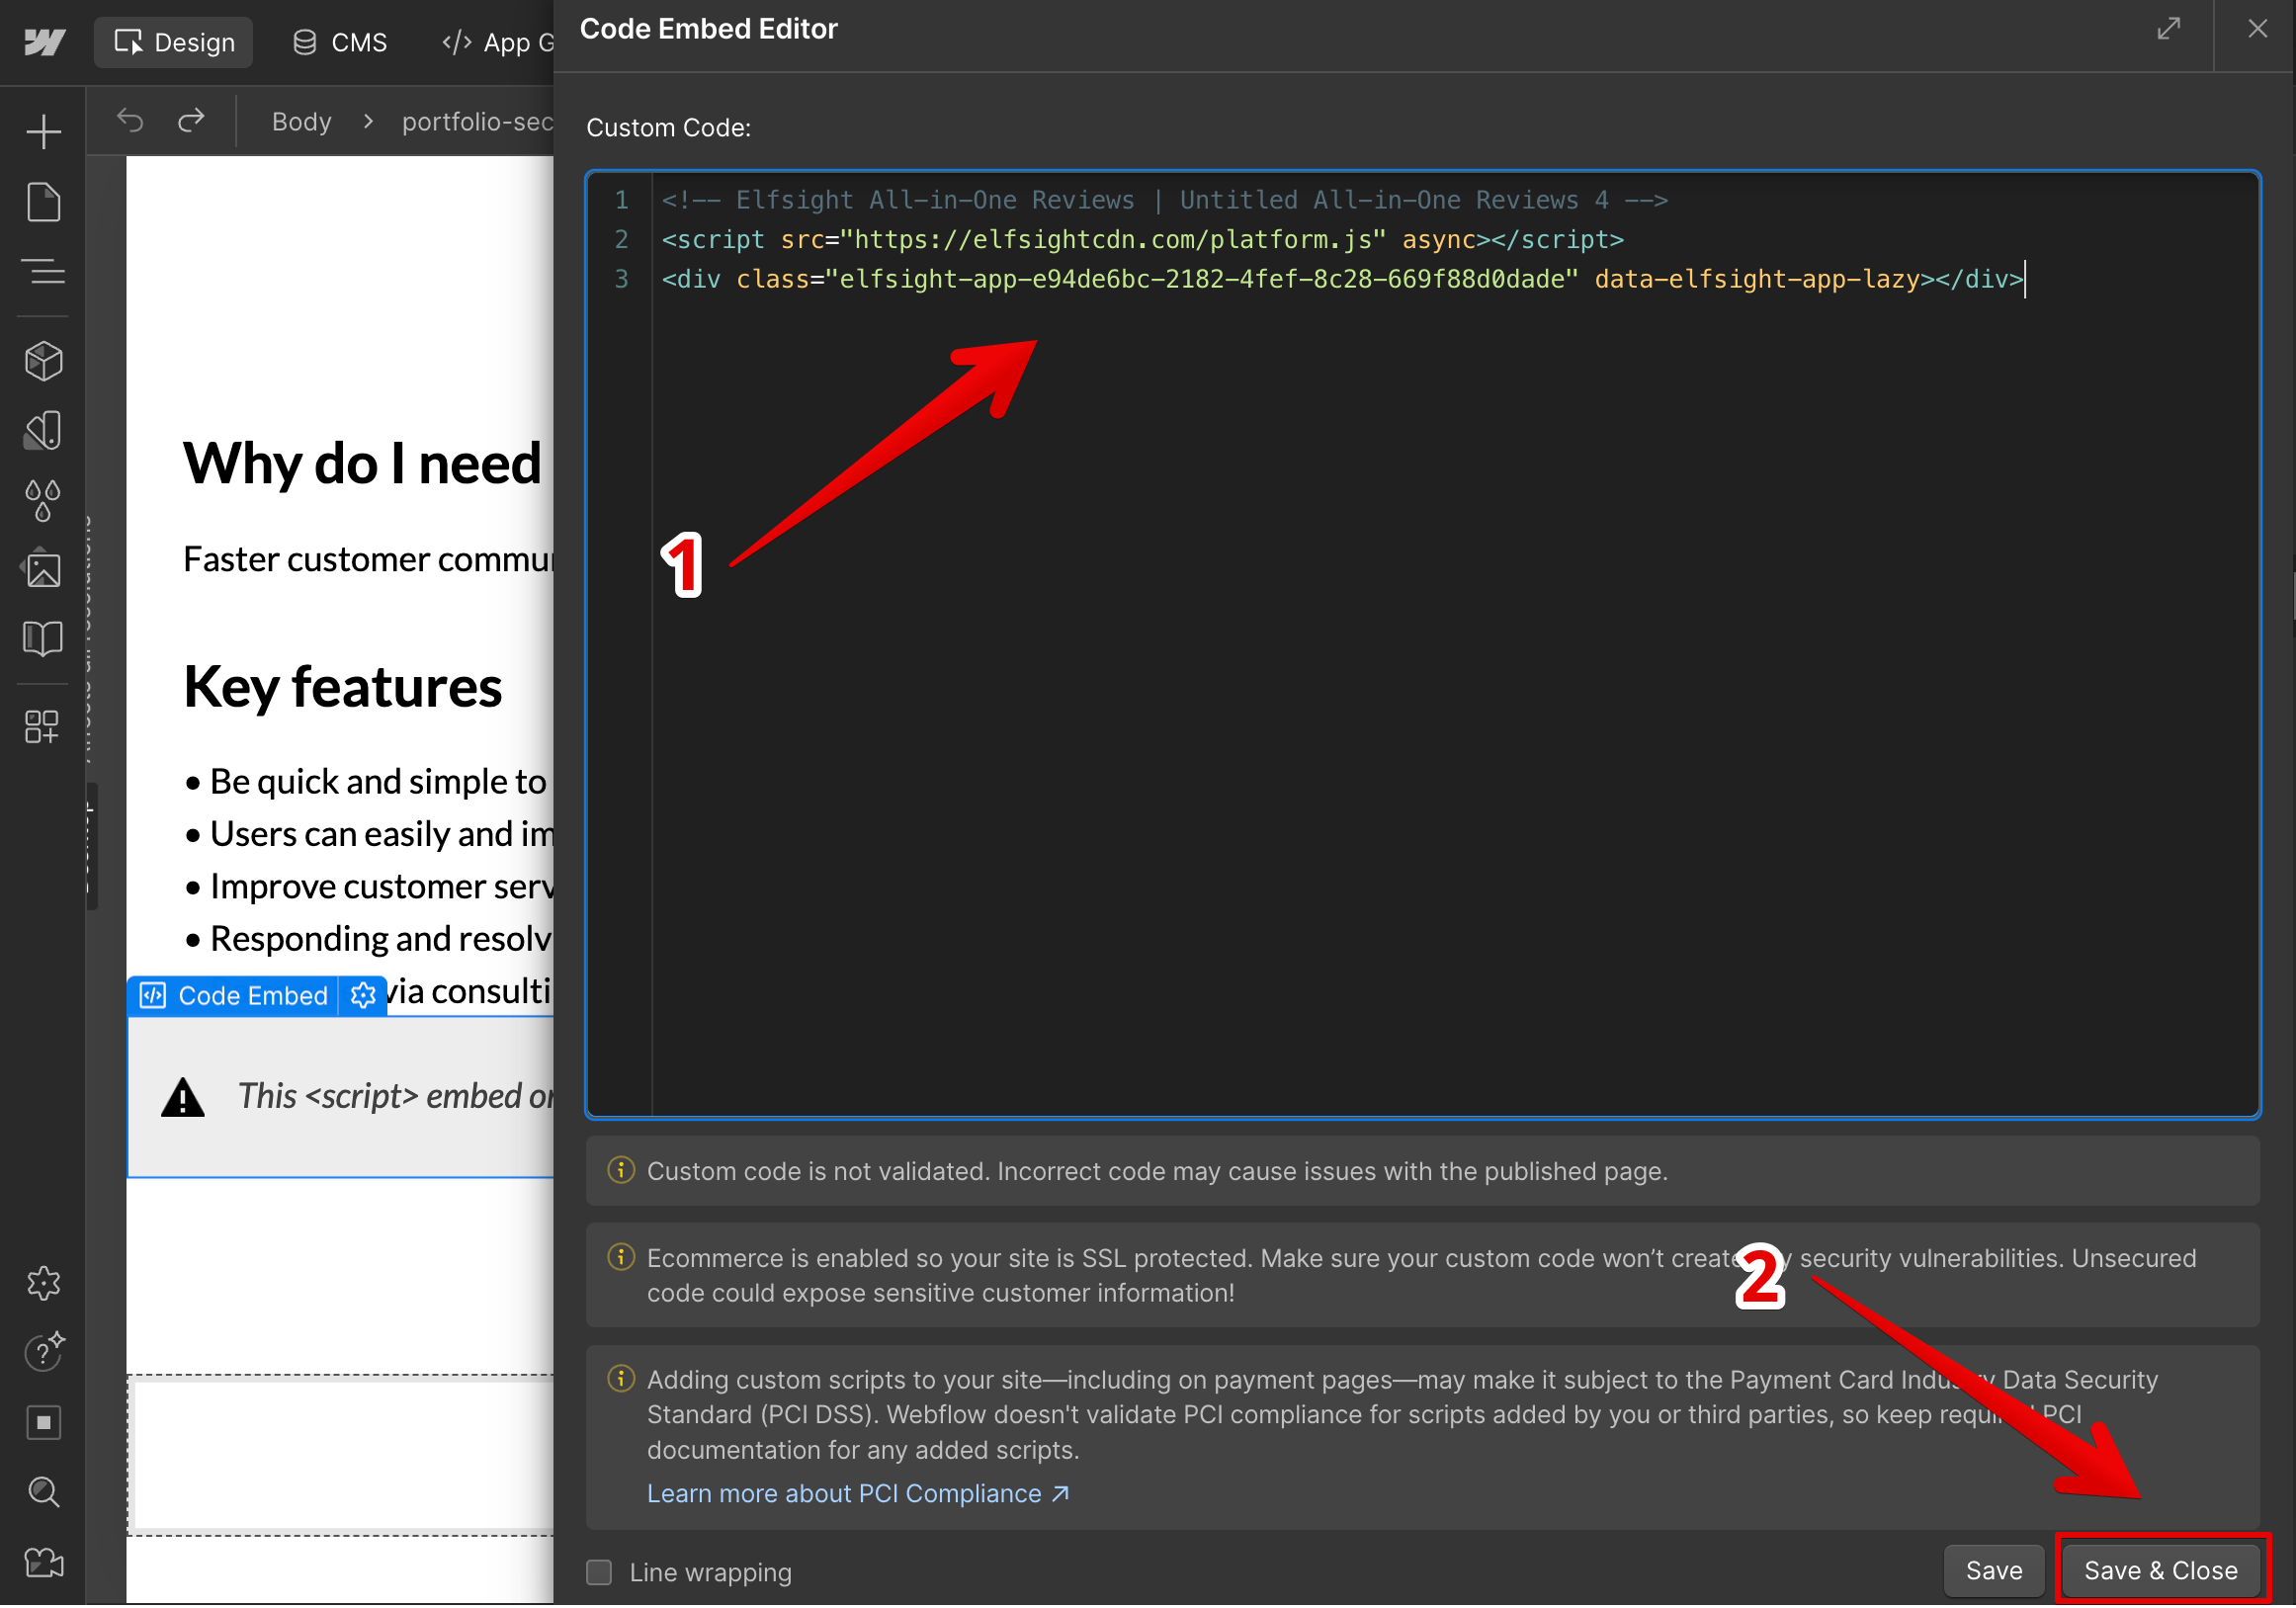This screenshot has width=2296, height=1608.
Task: Enable the Line wrapping checkbox
Action: point(599,1572)
